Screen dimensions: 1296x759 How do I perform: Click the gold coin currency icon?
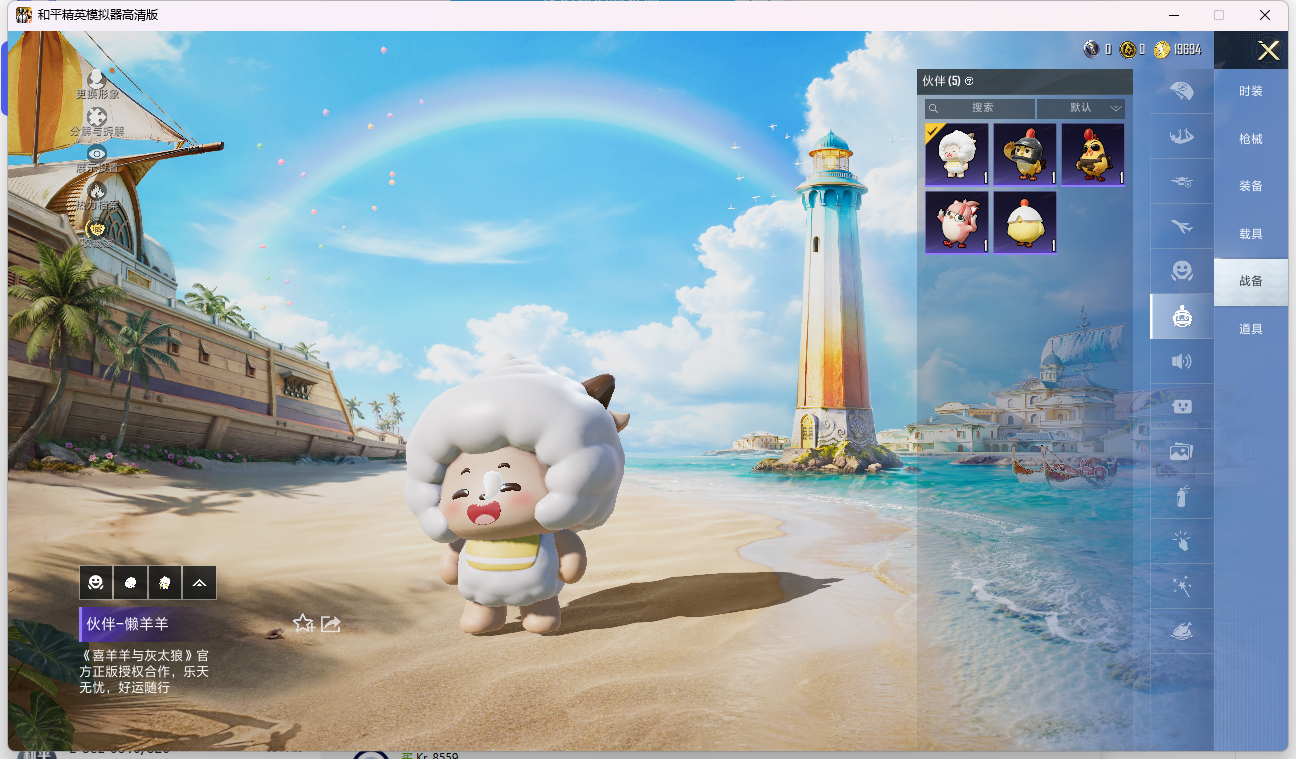[1161, 49]
